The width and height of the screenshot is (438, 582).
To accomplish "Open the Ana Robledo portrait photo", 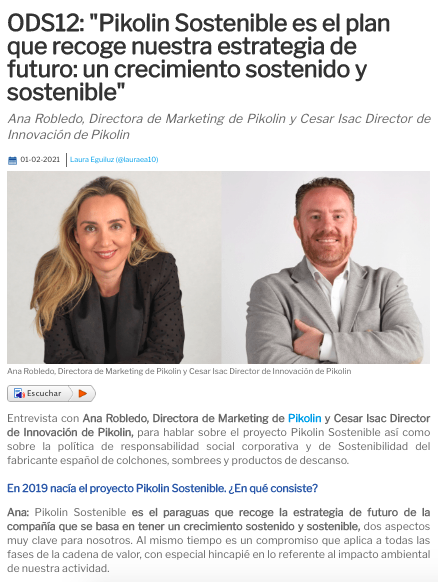I will tap(114, 267).
